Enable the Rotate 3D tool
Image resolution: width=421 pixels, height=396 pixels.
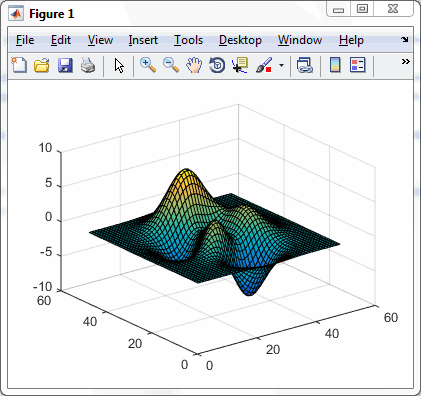point(217,65)
